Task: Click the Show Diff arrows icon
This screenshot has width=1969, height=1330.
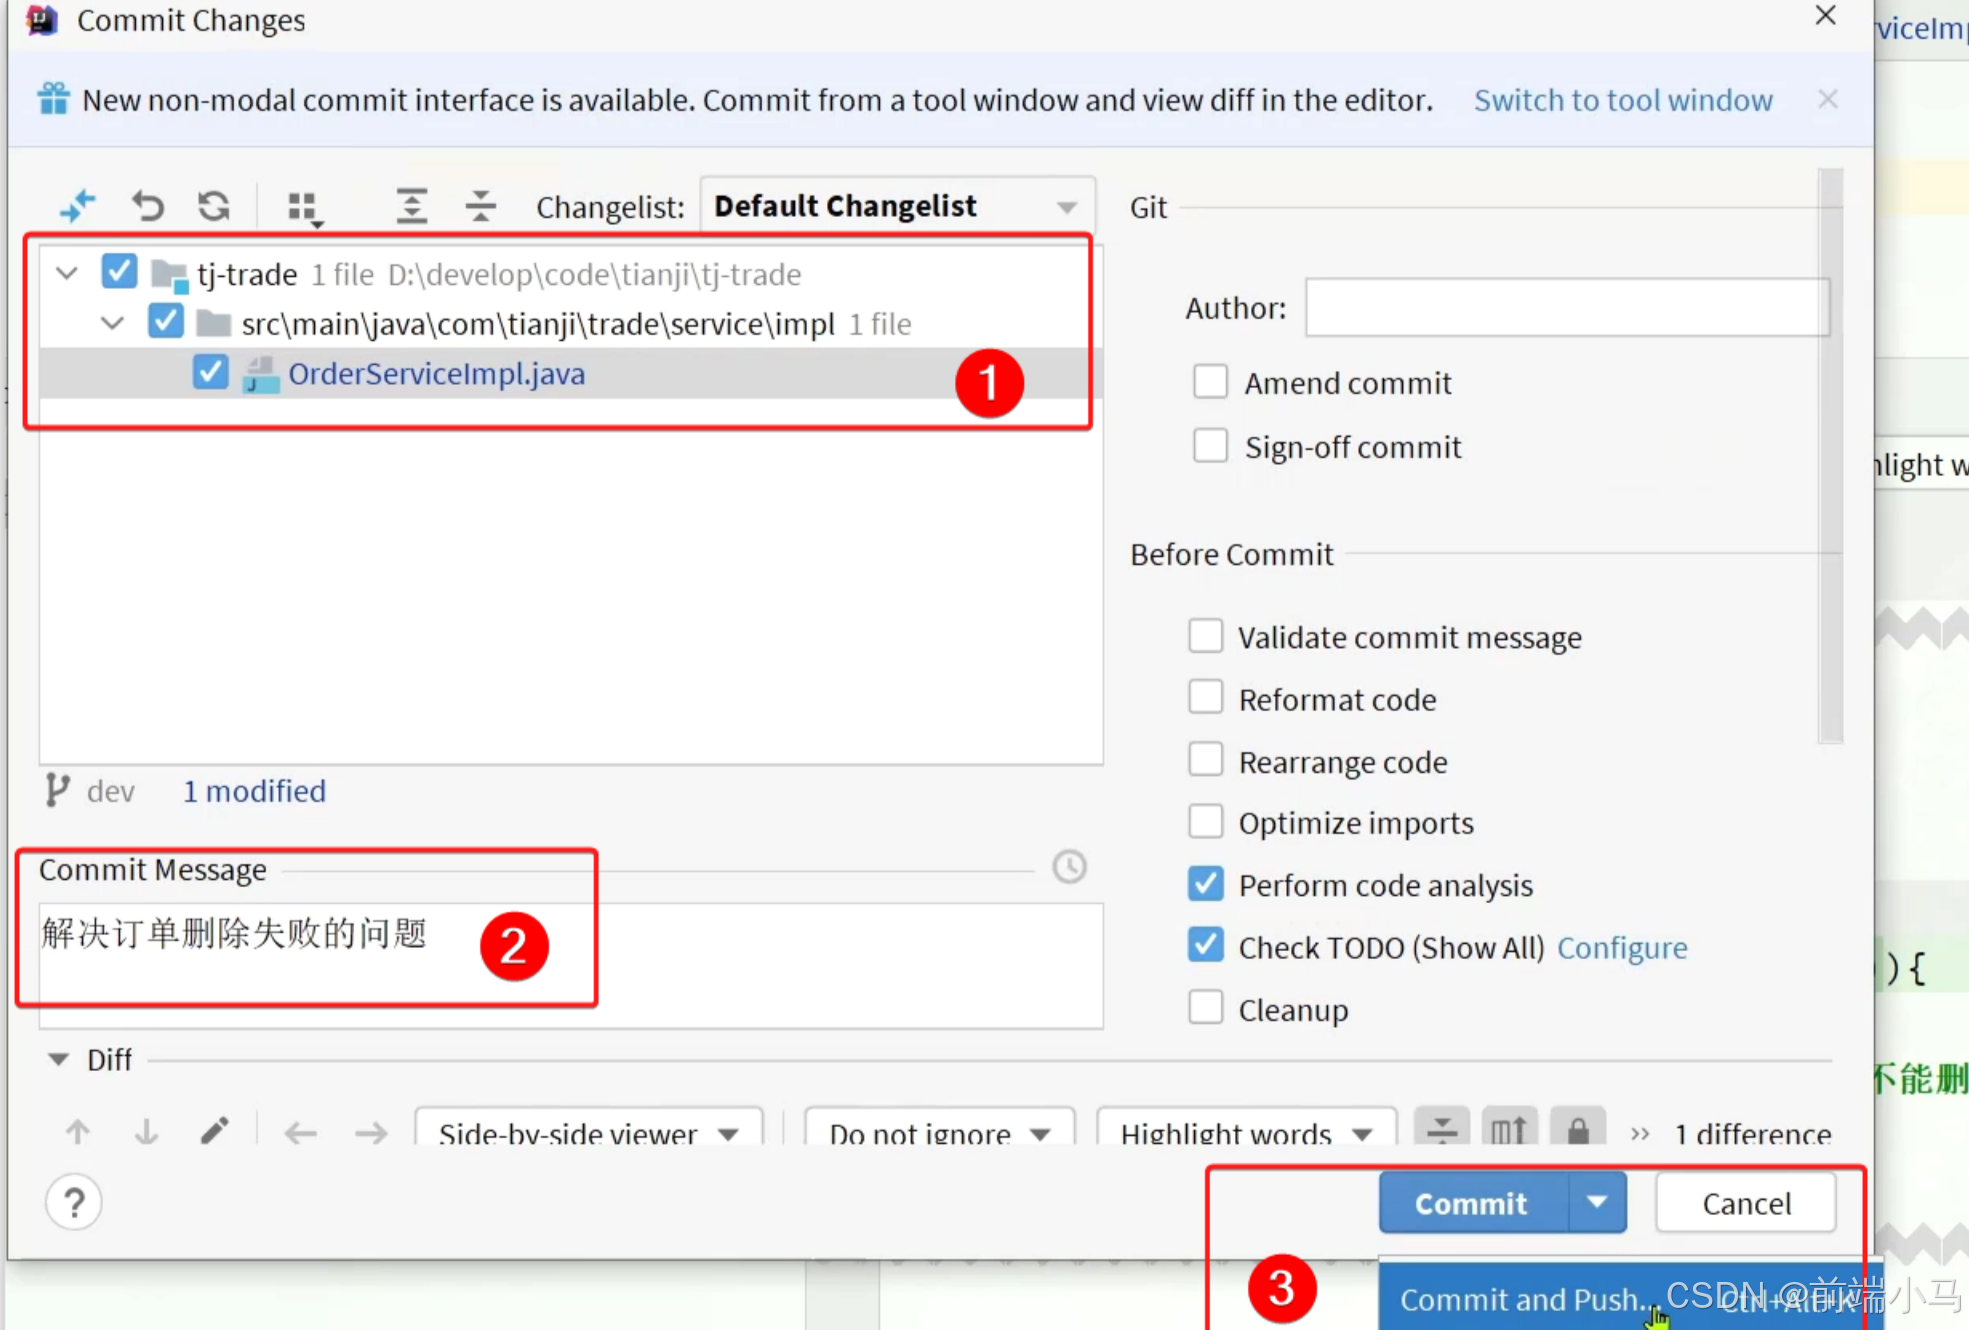Action: pyautogui.click(x=77, y=206)
